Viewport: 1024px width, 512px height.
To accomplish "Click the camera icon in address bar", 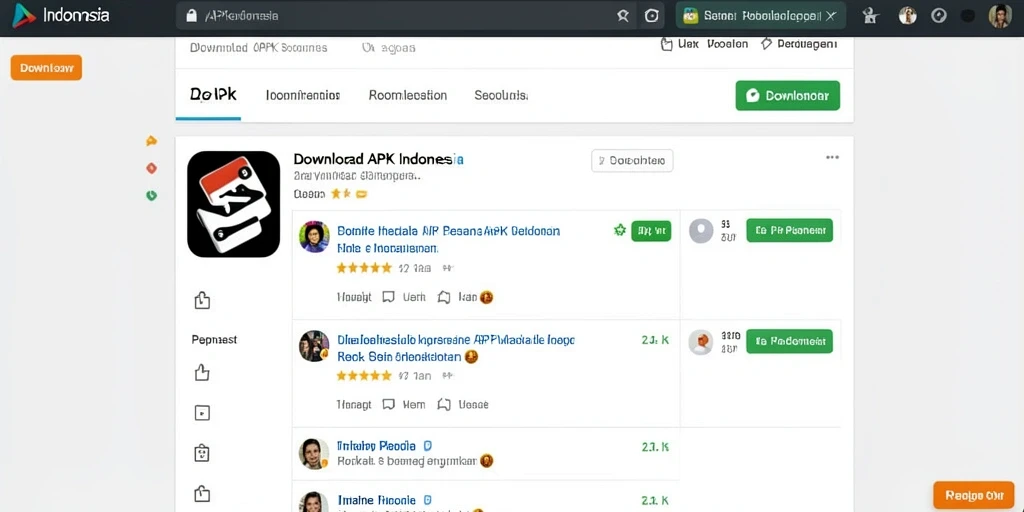I will pos(651,16).
